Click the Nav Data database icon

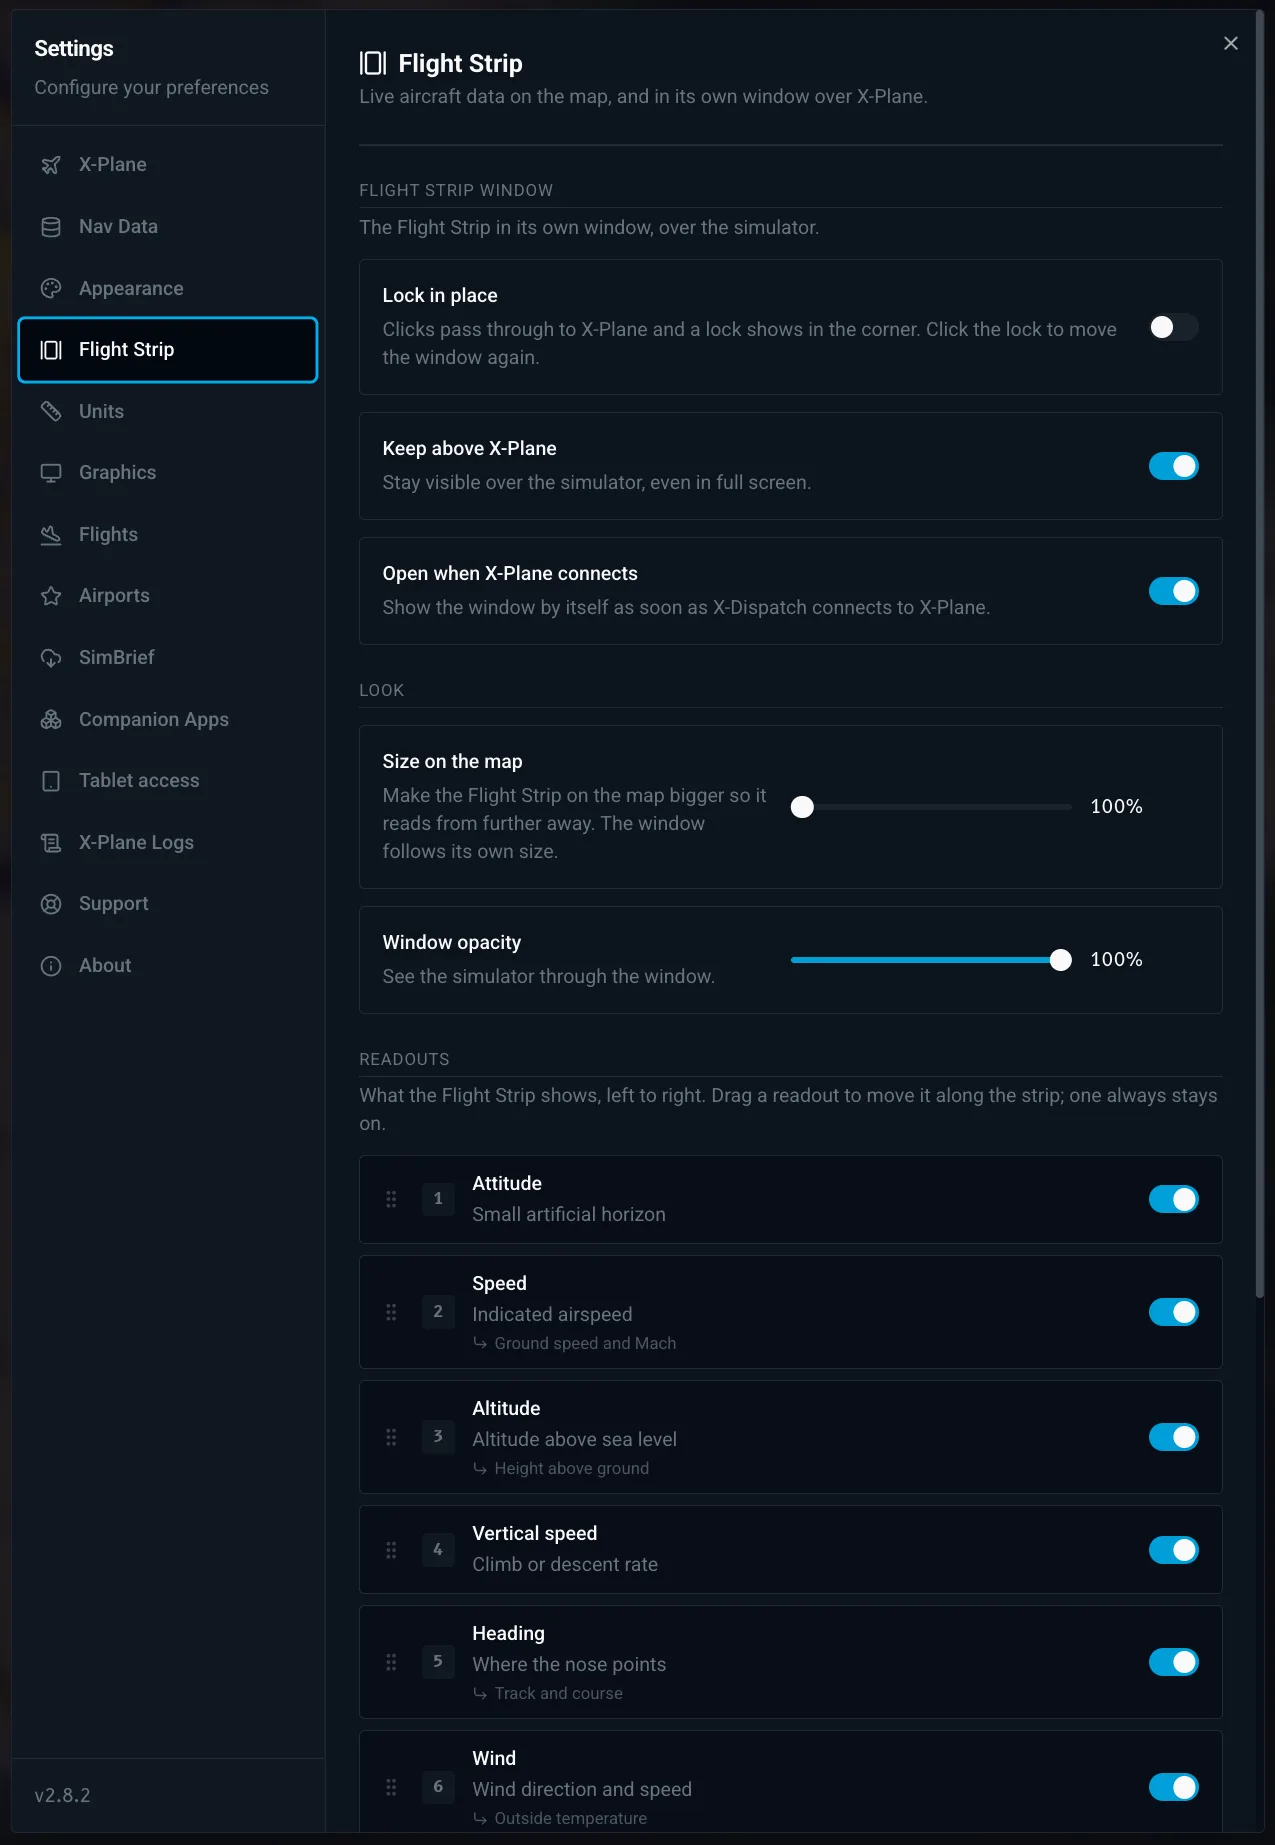coord(51,227)
